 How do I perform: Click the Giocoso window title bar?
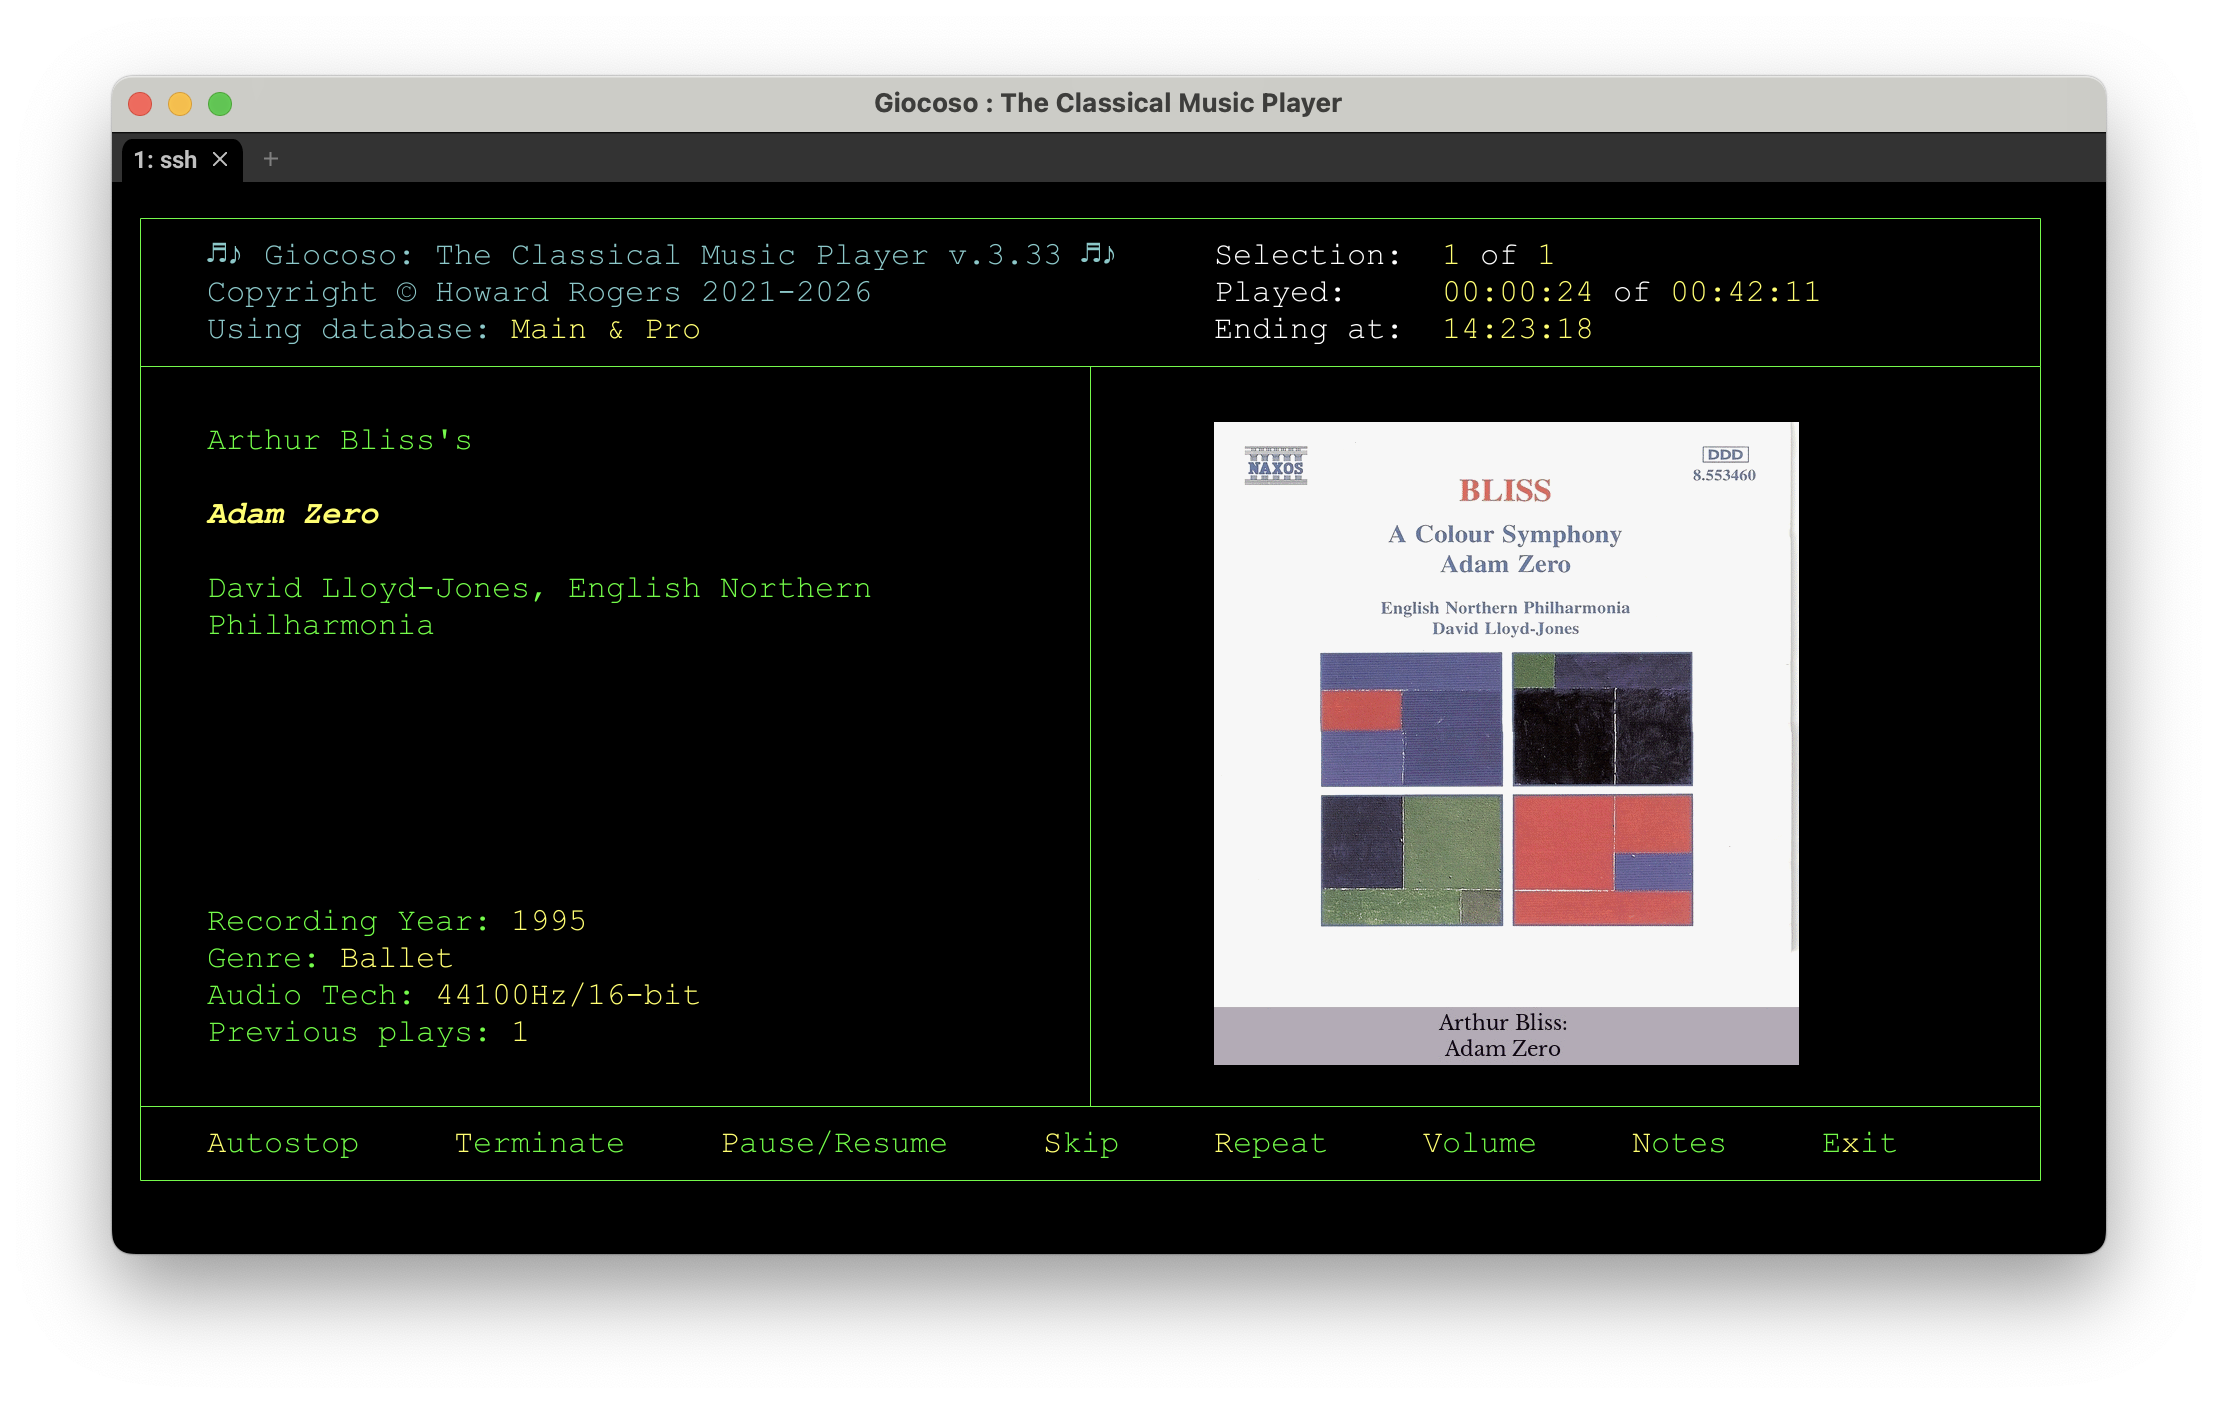tap(1108, 102)
